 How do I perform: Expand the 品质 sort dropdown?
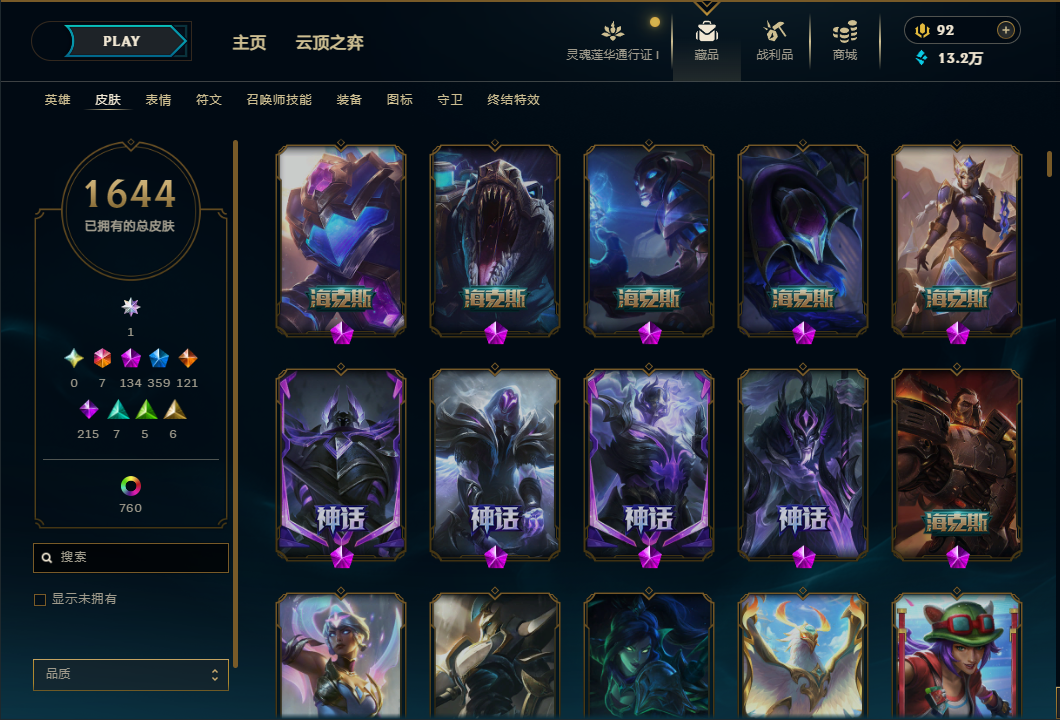click(x=130, y=675)
